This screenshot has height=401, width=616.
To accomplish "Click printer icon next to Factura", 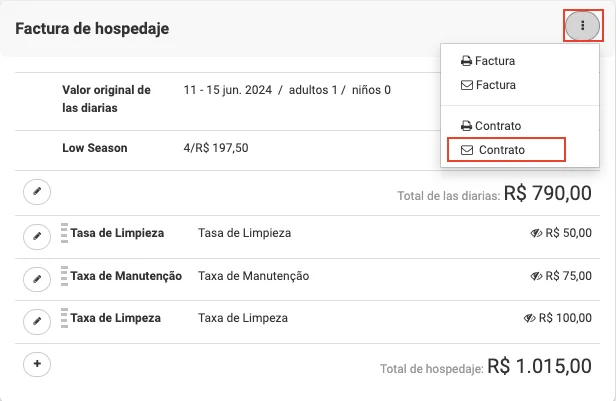I will tap(466, 61).
